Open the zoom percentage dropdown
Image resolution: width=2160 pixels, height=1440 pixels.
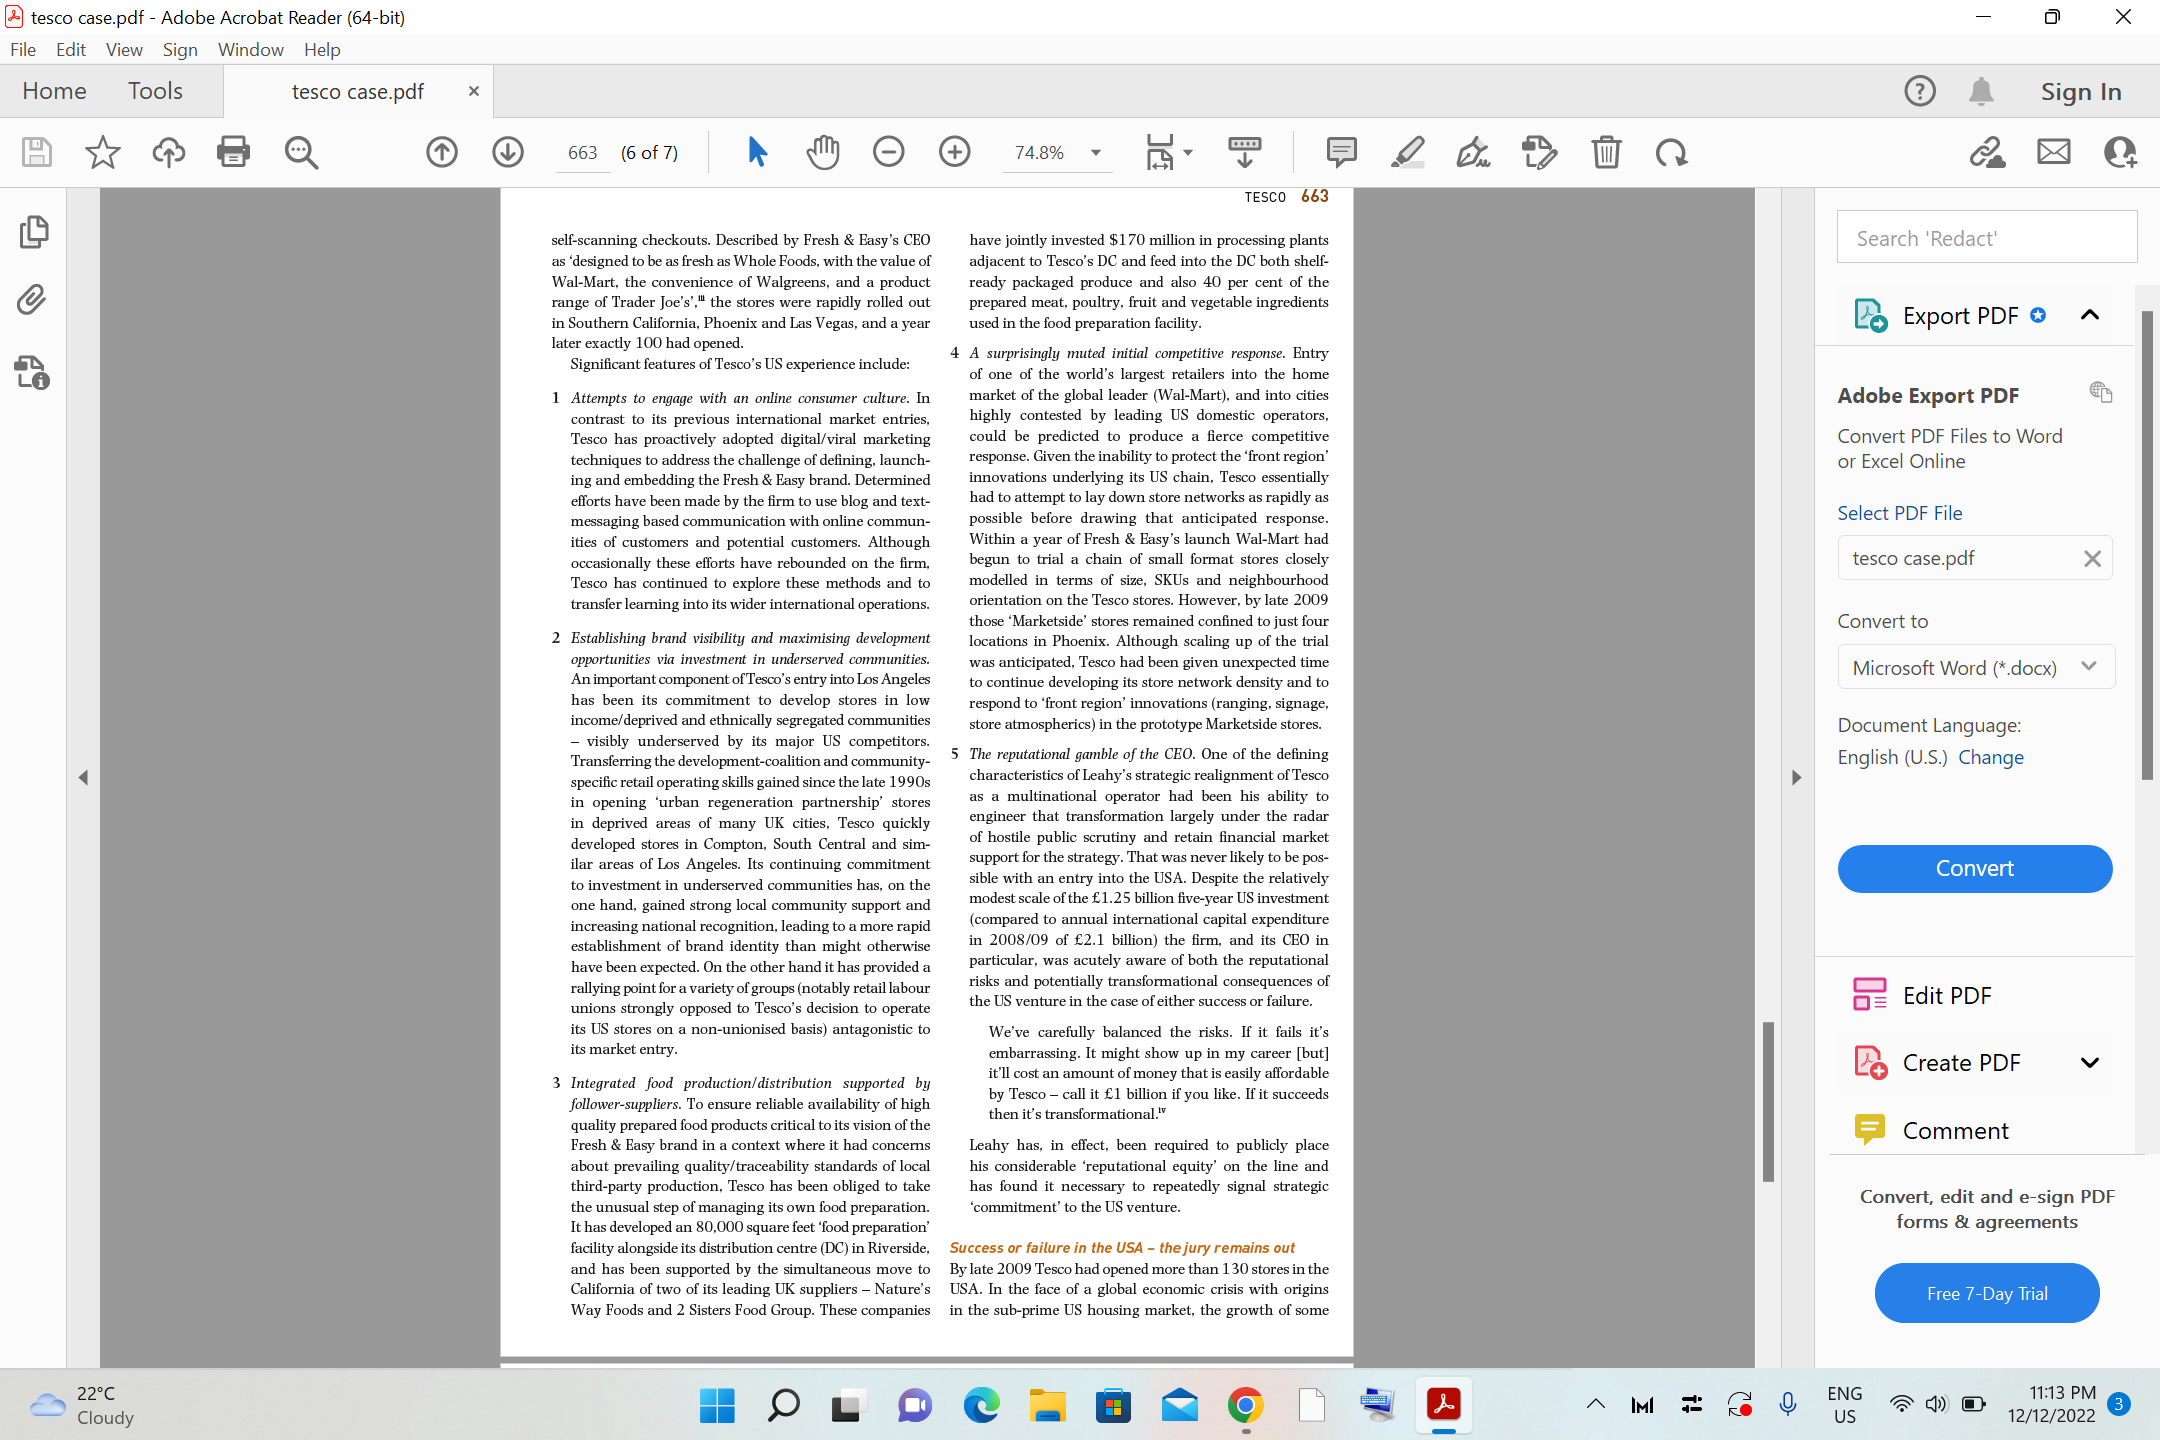point(1096,152)
